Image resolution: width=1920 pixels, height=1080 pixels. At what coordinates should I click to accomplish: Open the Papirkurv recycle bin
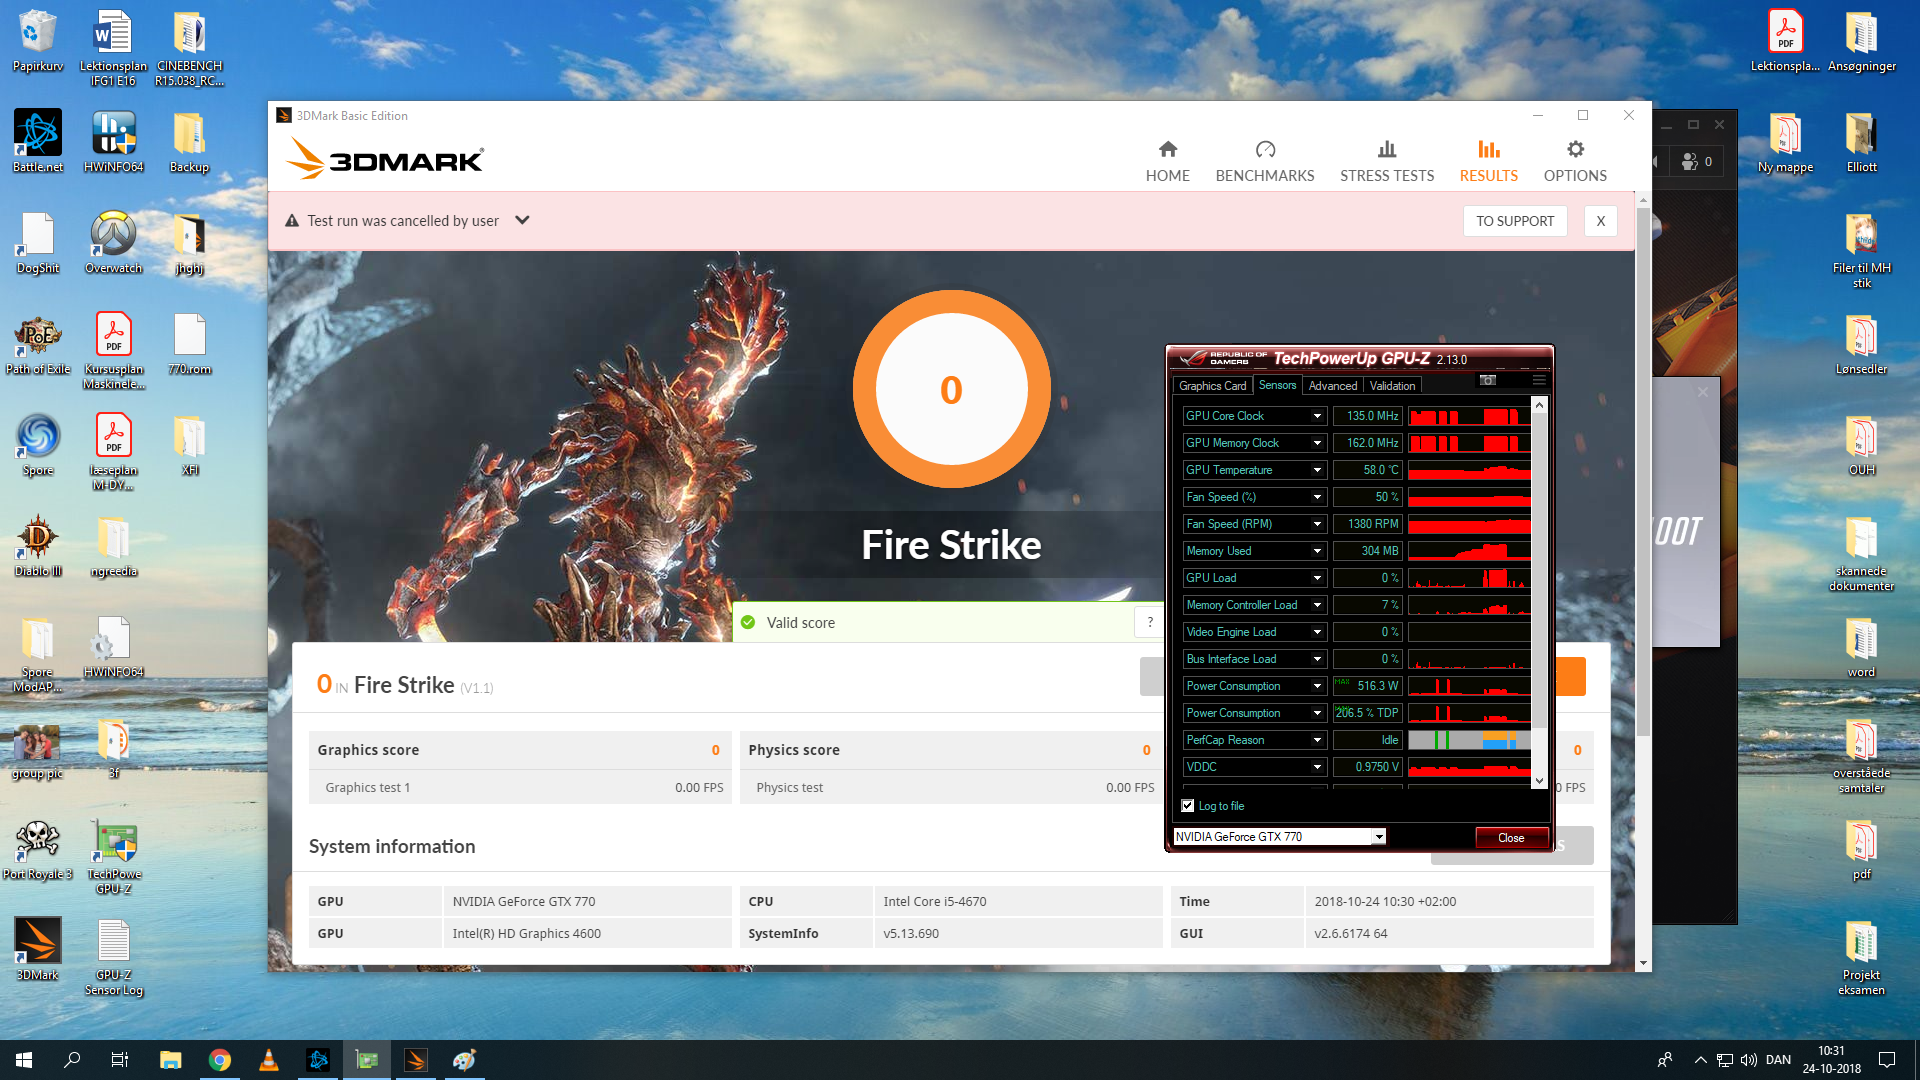point(38,40)
